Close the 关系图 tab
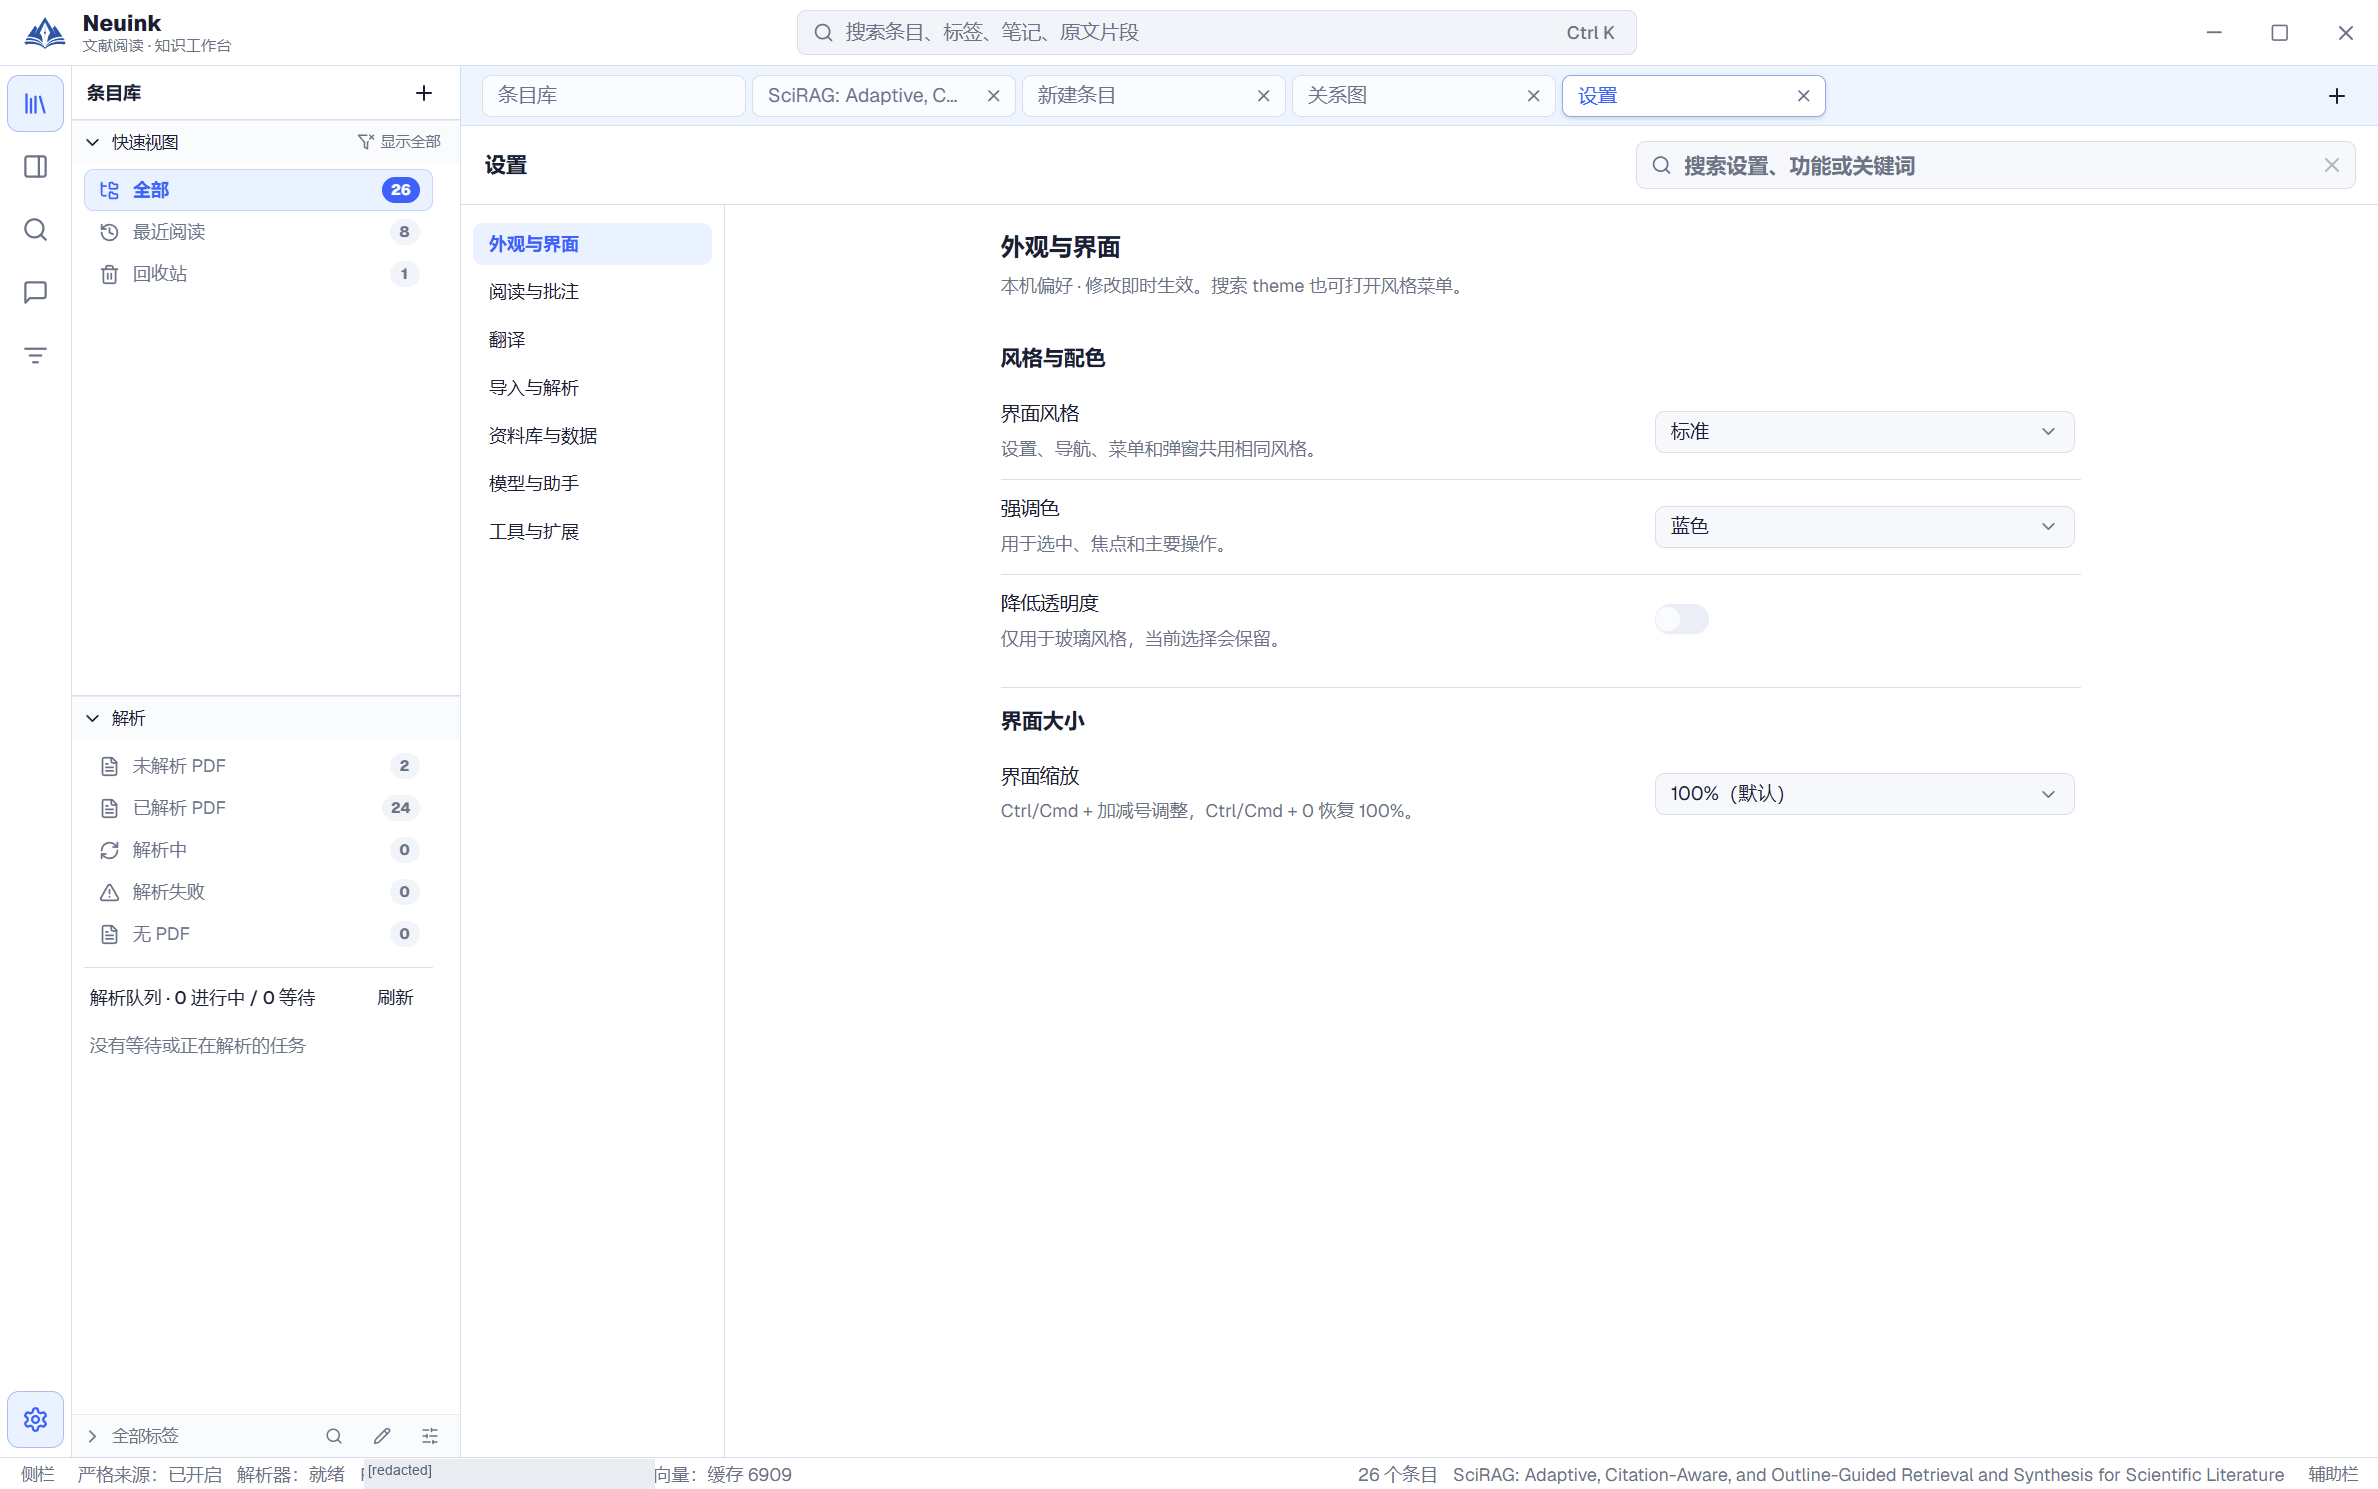 click(1534, 96)
